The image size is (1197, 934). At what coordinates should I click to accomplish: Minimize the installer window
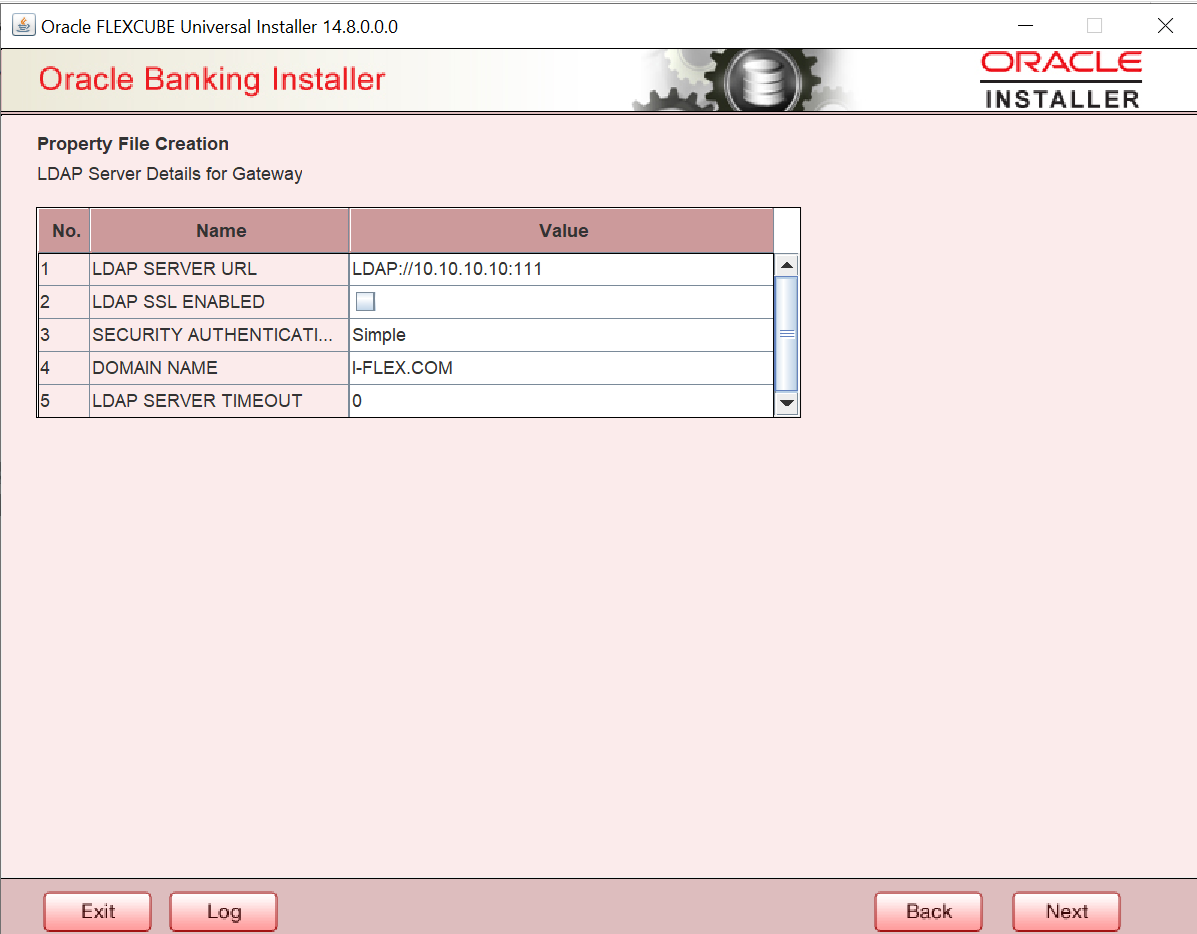click(x=1025, y=25)
